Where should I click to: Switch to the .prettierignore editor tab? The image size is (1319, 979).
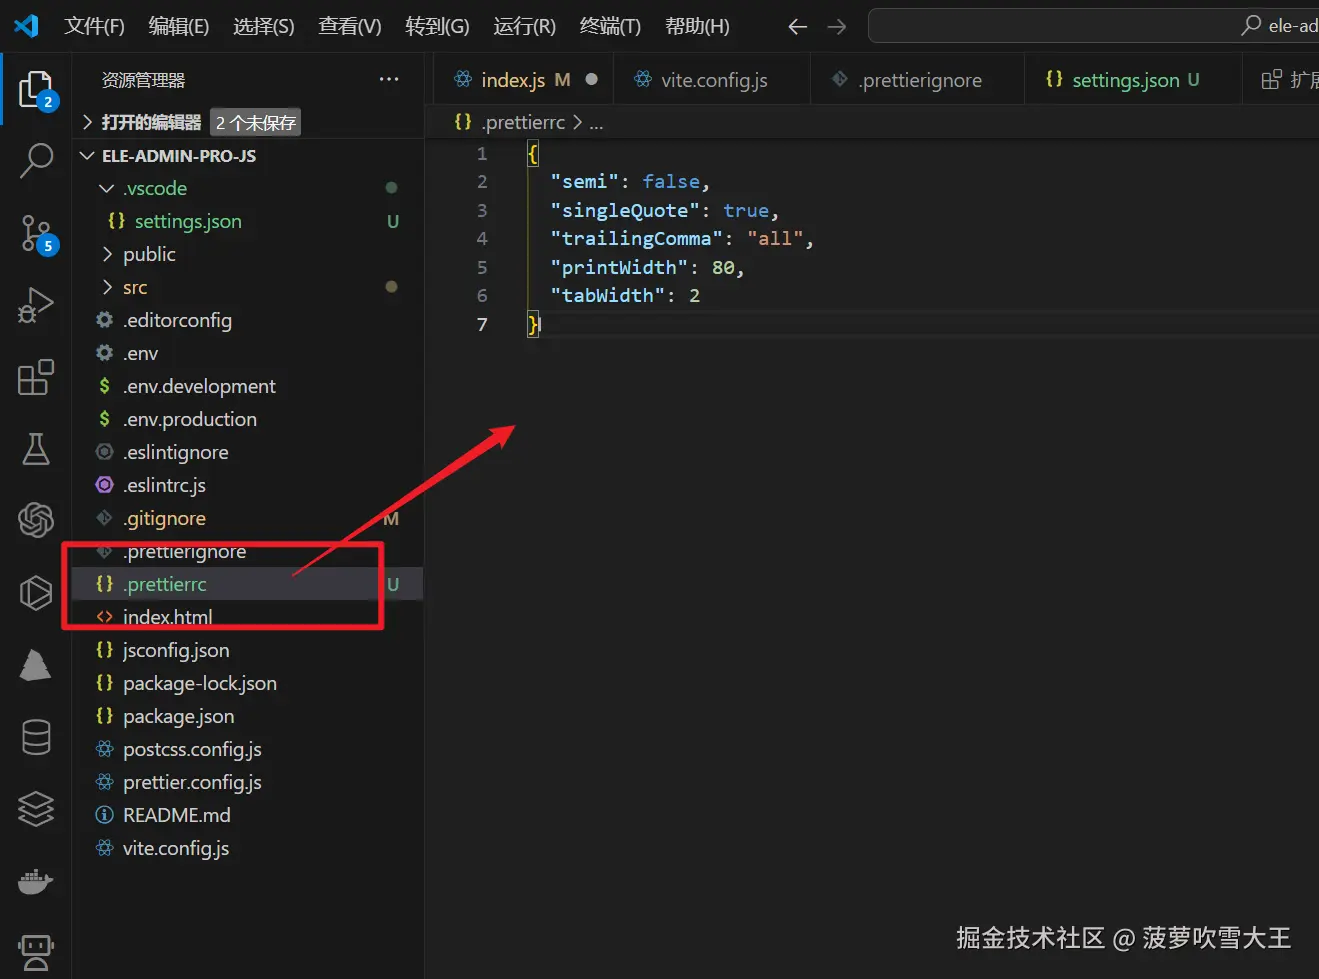[917, 80]
